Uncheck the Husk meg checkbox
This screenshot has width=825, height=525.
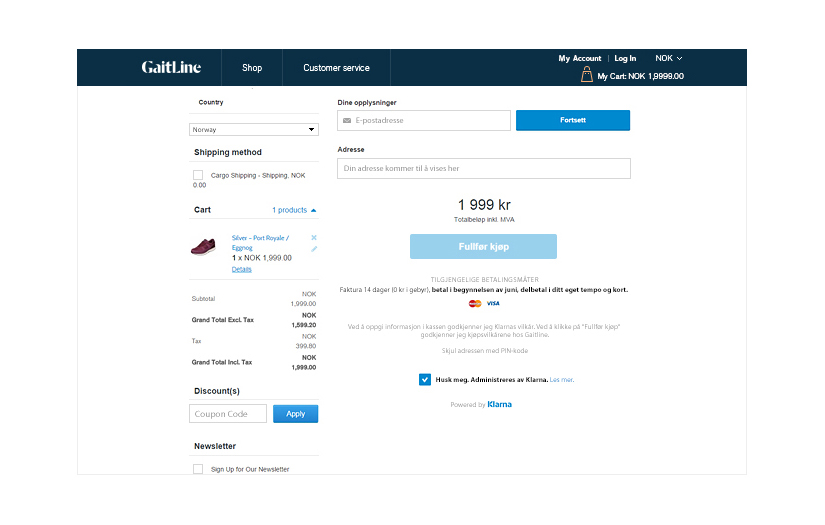click(x=425, y=380)
